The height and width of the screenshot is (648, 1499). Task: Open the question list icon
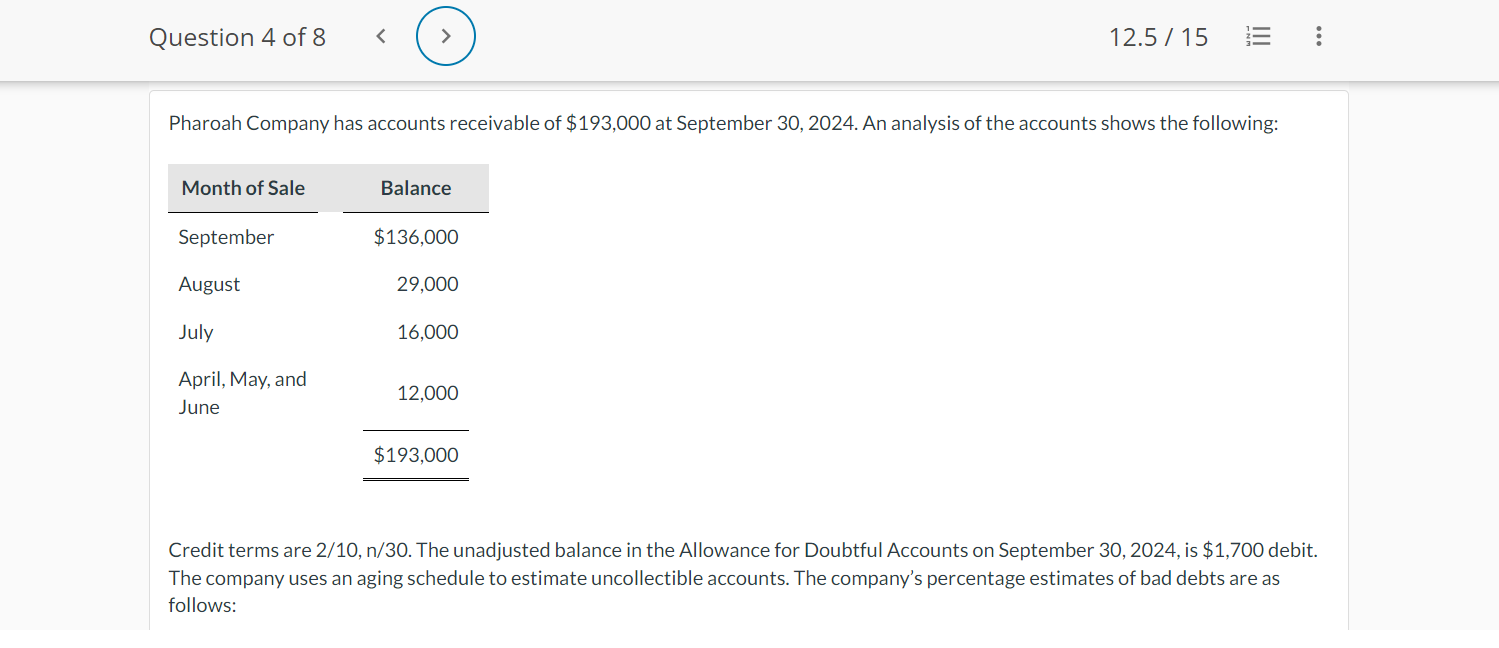[x=1257, y=38]
